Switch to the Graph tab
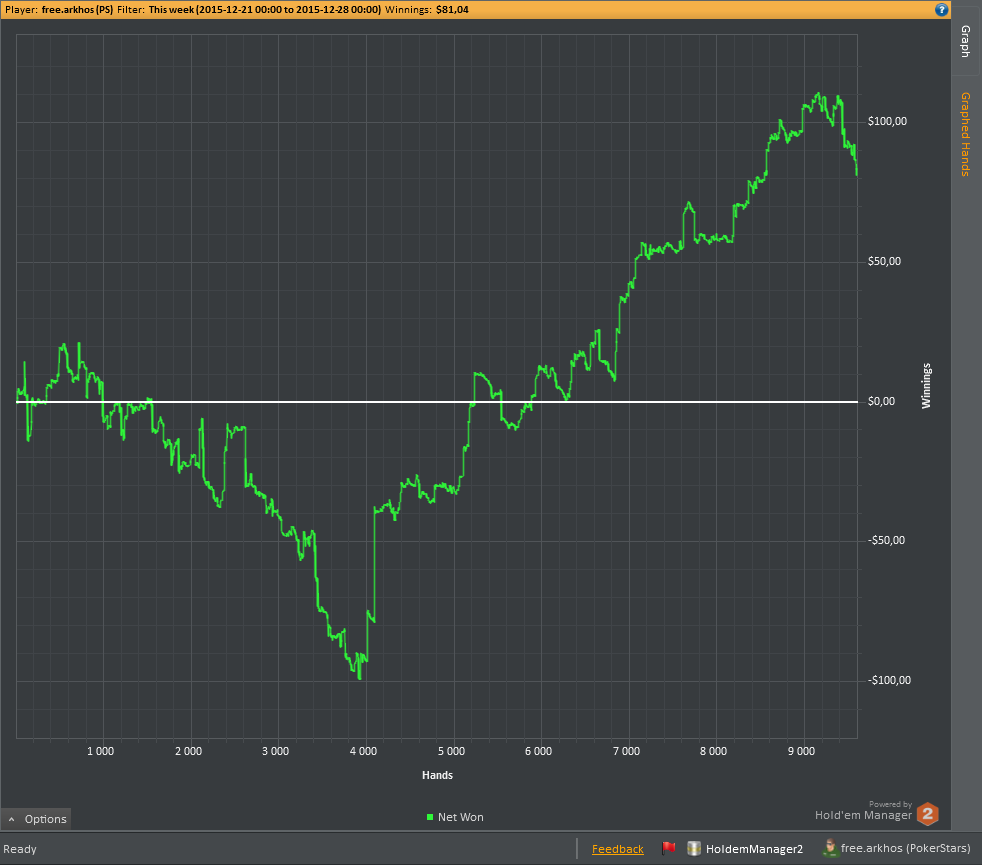The width and height of the screenshot is (982, 865). (x=966, y=41)
